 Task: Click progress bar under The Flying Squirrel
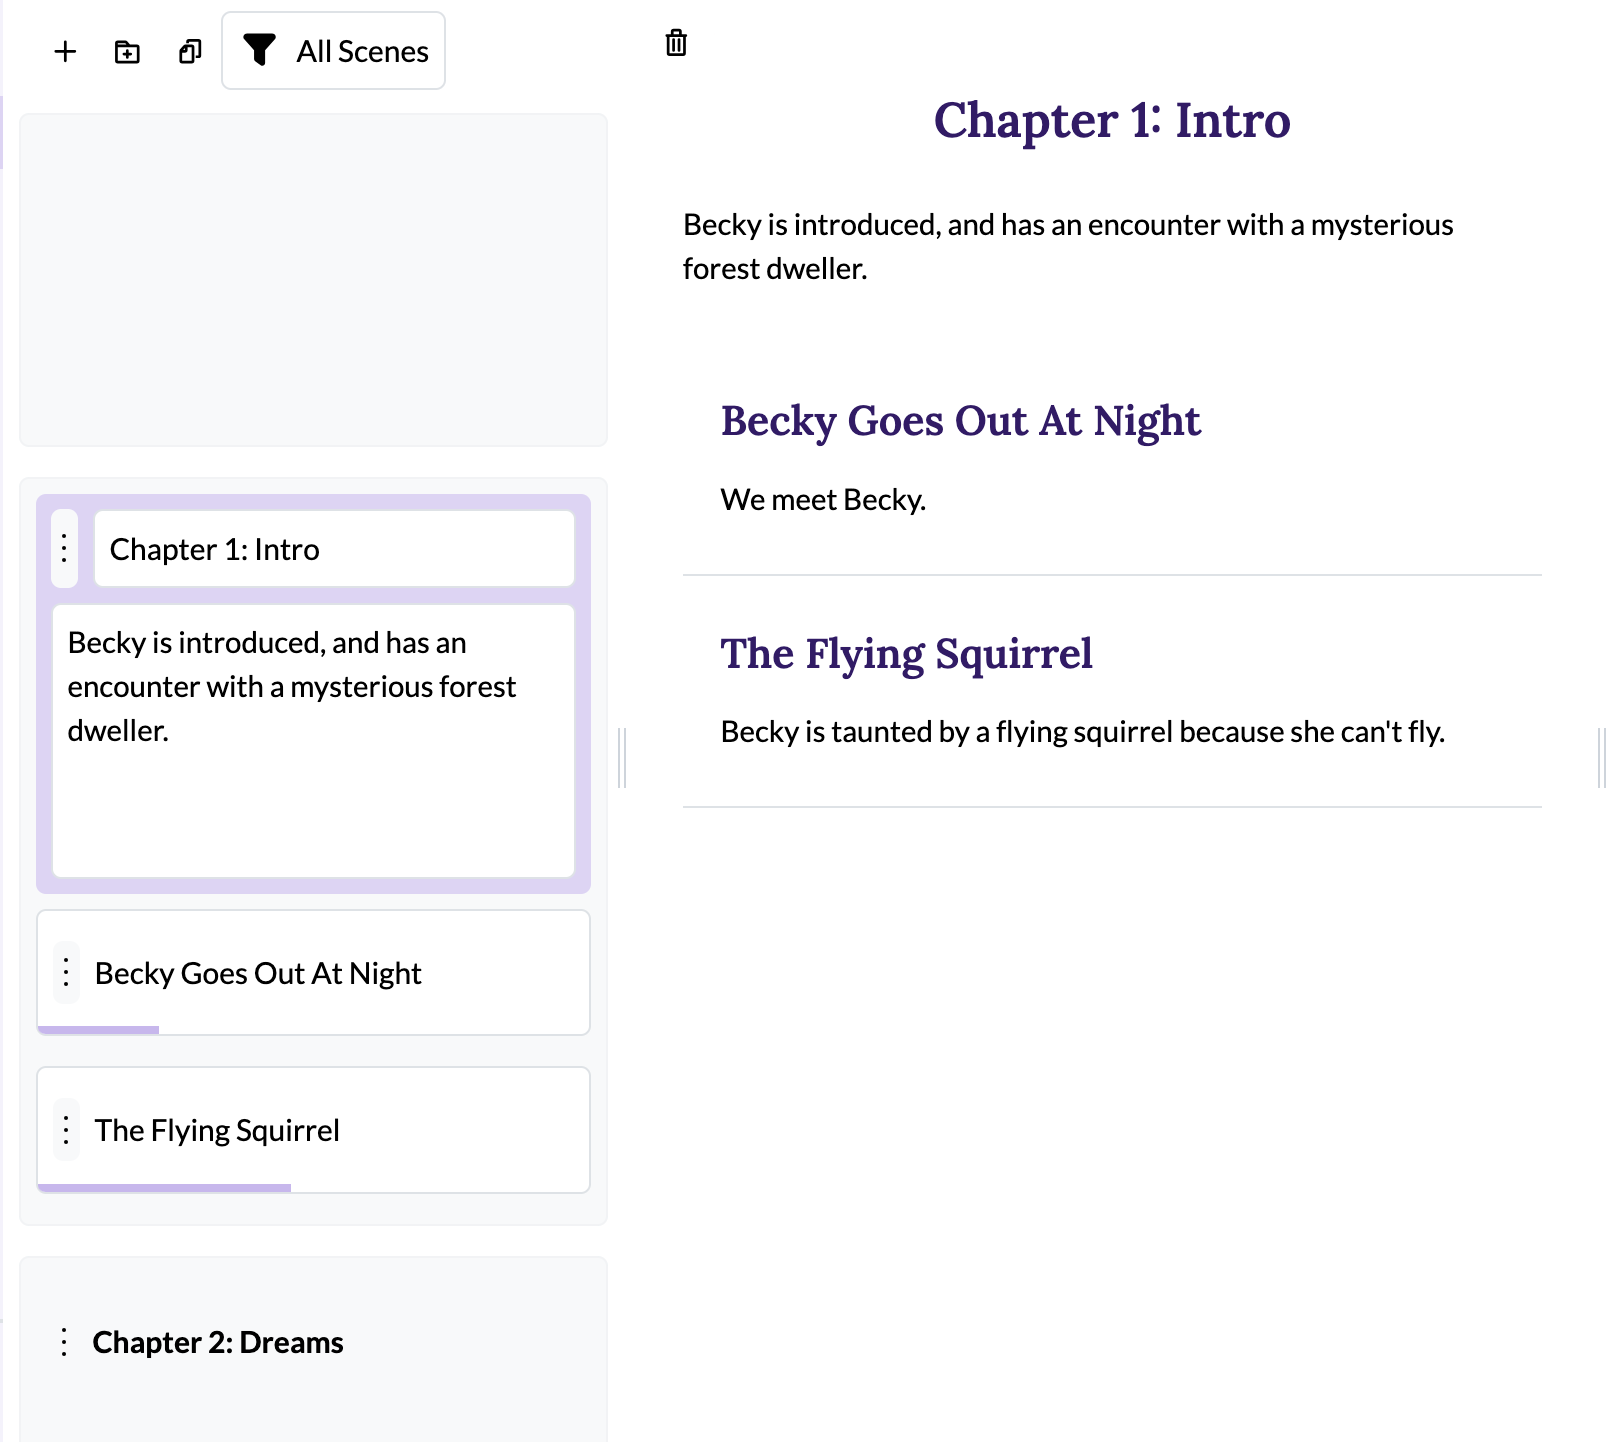[x=164, y=1188]
